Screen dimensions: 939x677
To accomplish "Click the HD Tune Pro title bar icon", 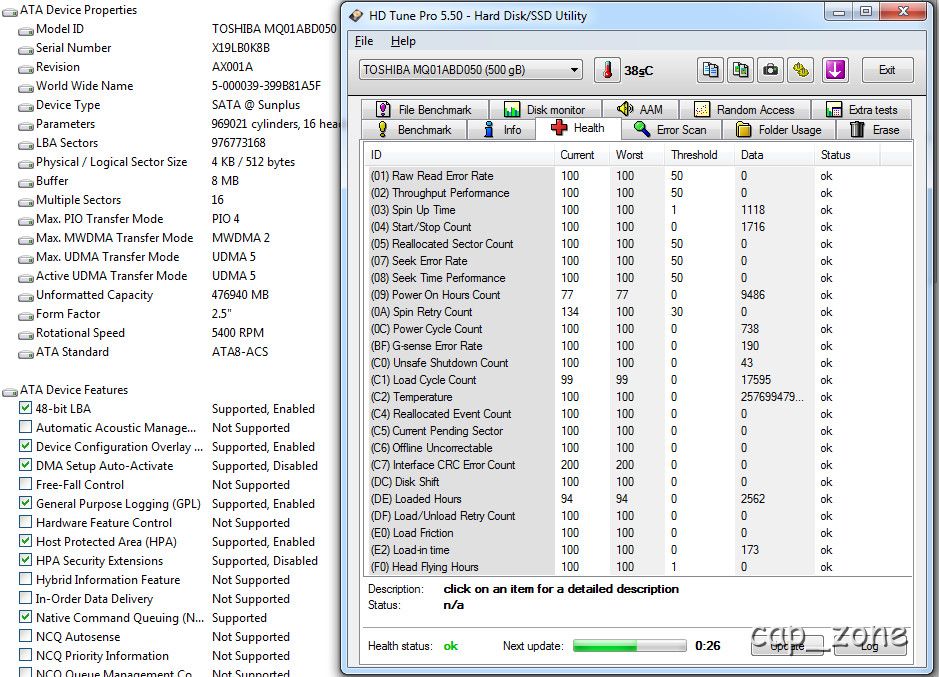I will tap(356, 16).
